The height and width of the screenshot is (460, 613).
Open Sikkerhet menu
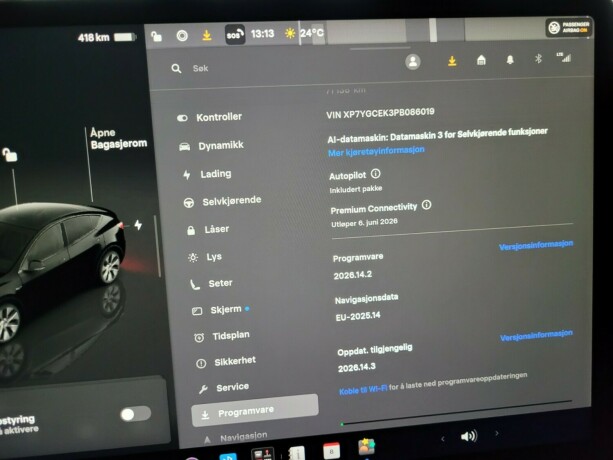(226, 362)
